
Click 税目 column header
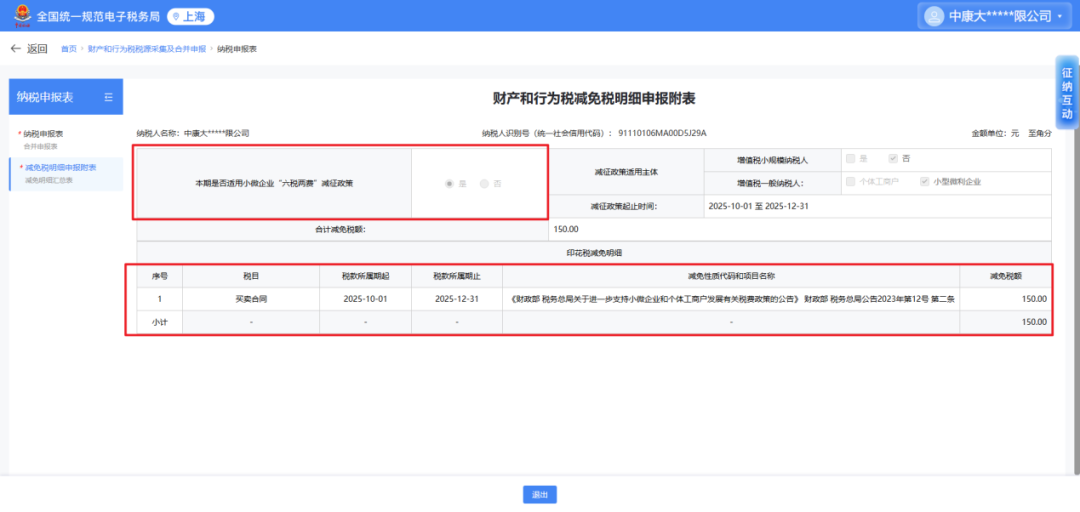pos(251,276)
